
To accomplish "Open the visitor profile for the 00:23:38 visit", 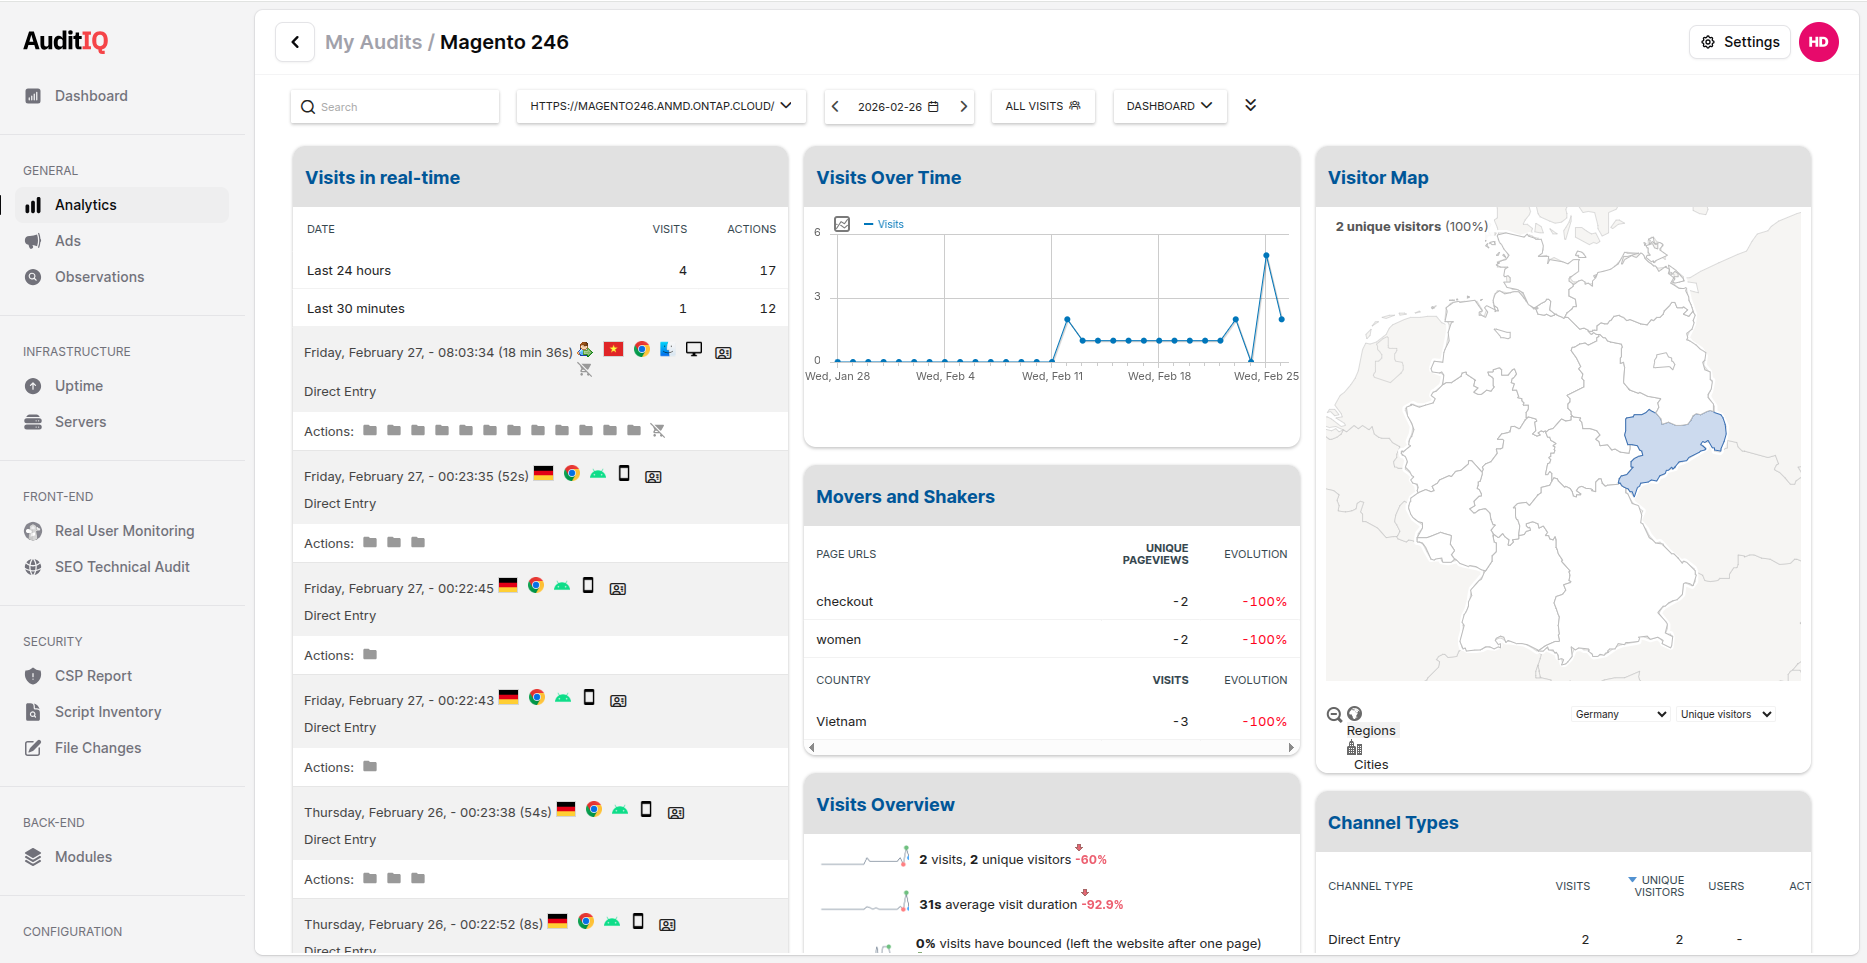I will pos(676,813).
